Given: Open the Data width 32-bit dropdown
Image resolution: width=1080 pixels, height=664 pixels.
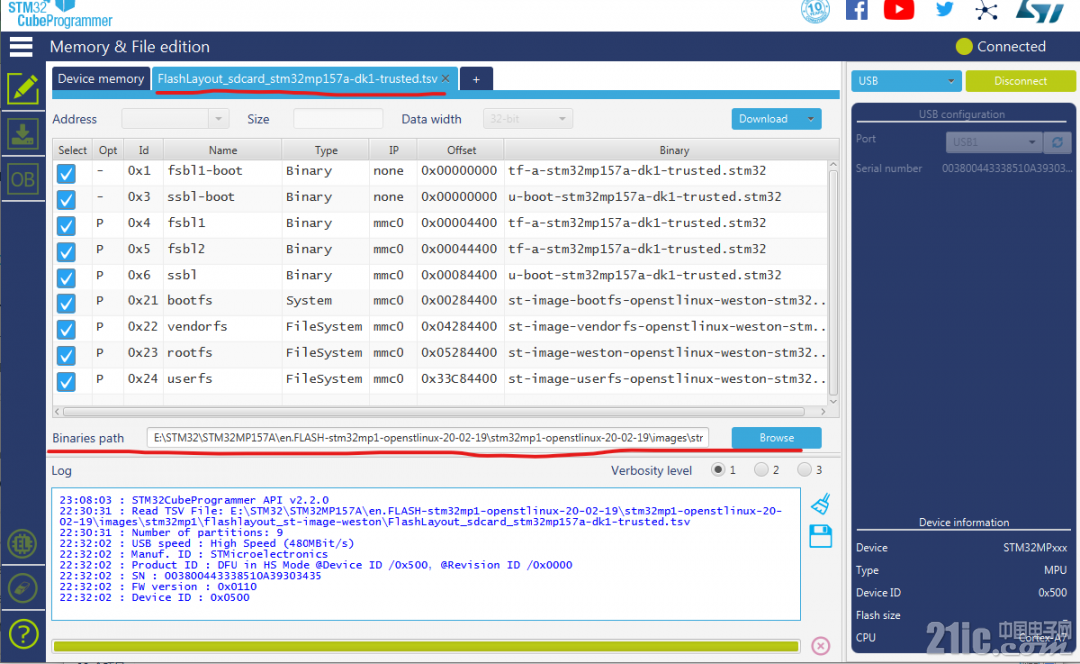Looking at the screenshot, I should [x=528, y=119].
